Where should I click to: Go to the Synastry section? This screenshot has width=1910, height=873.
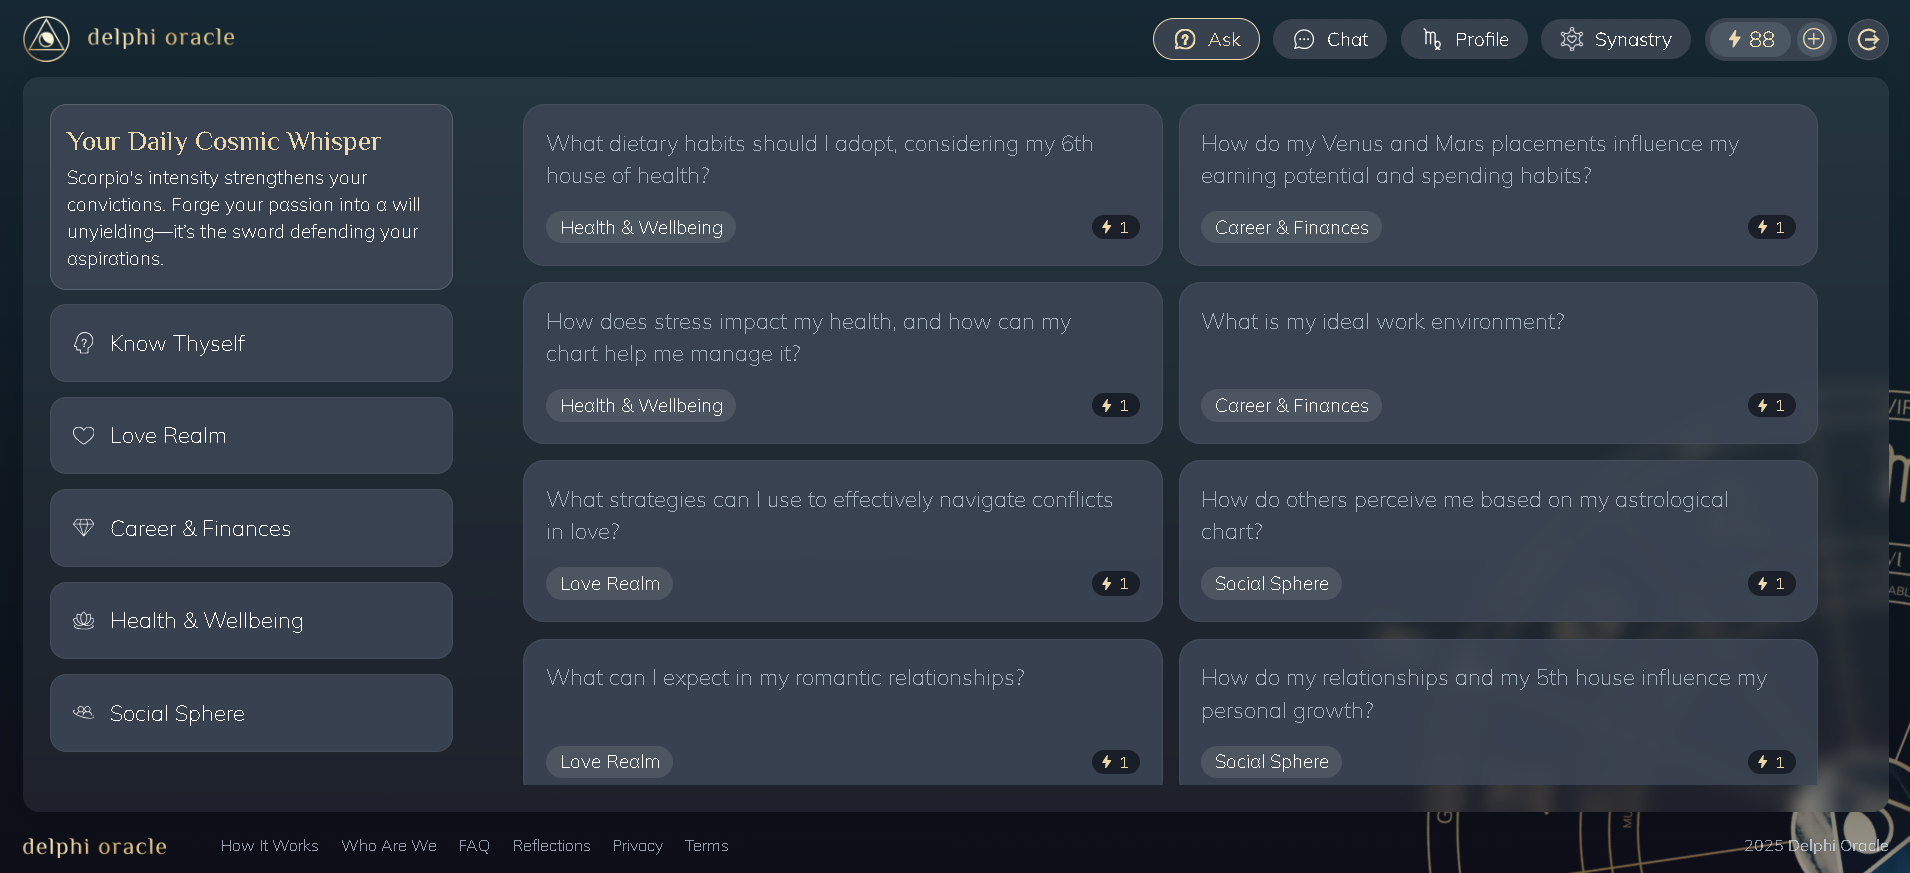[1615, 39]
